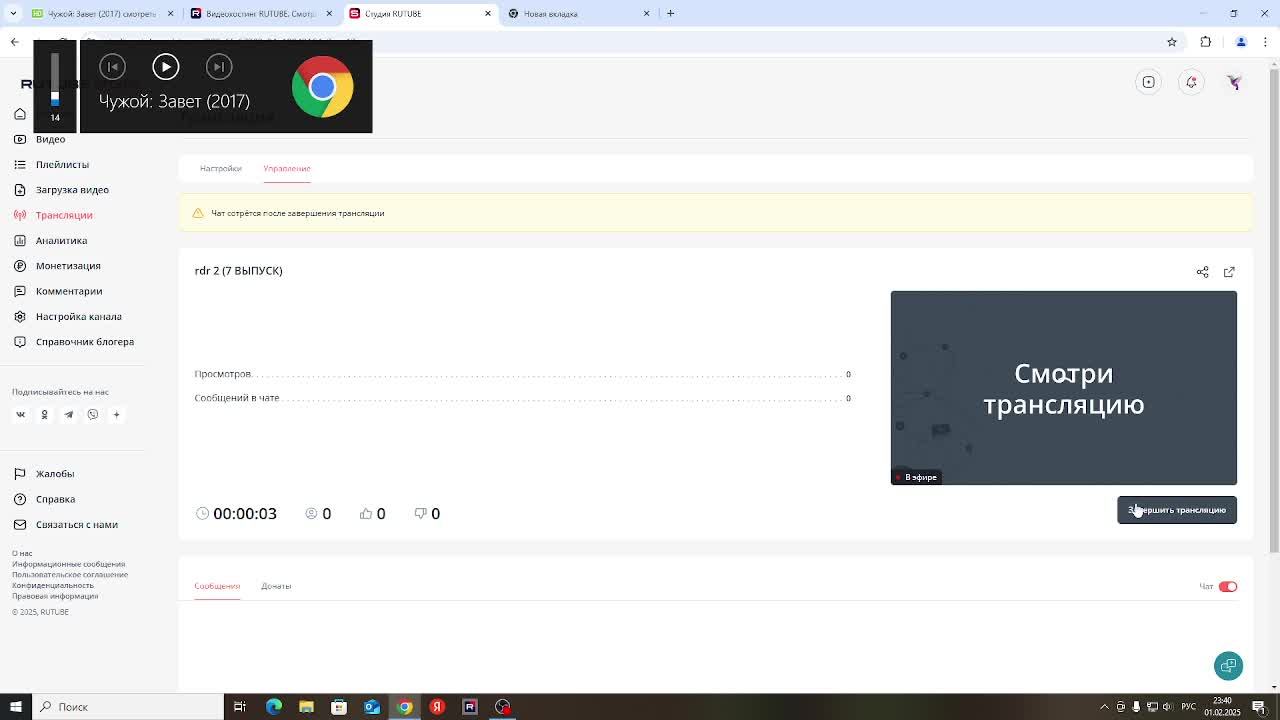The height and width of the screenshot is (720, 1280).
Task: Toggle the Чат switch off
Action: pos(1228,587)
